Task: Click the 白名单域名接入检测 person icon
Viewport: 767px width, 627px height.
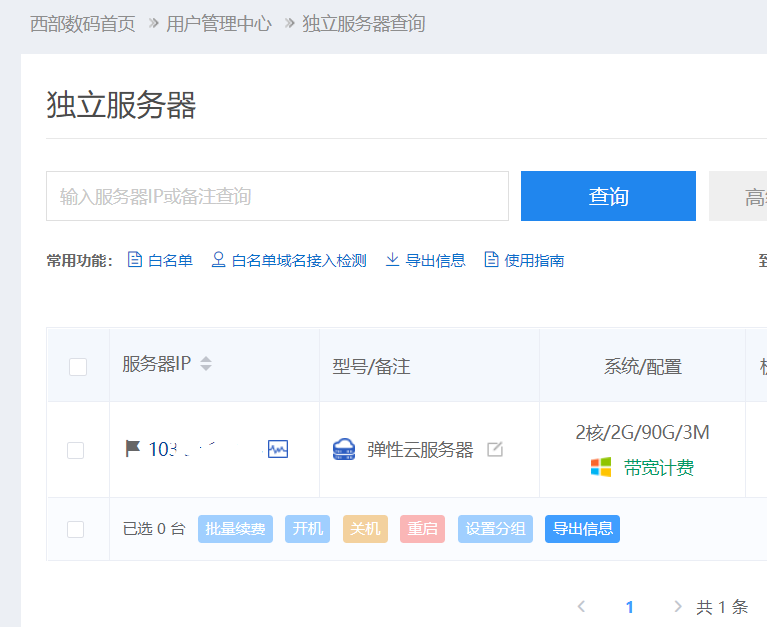Action: coord(218,260)
